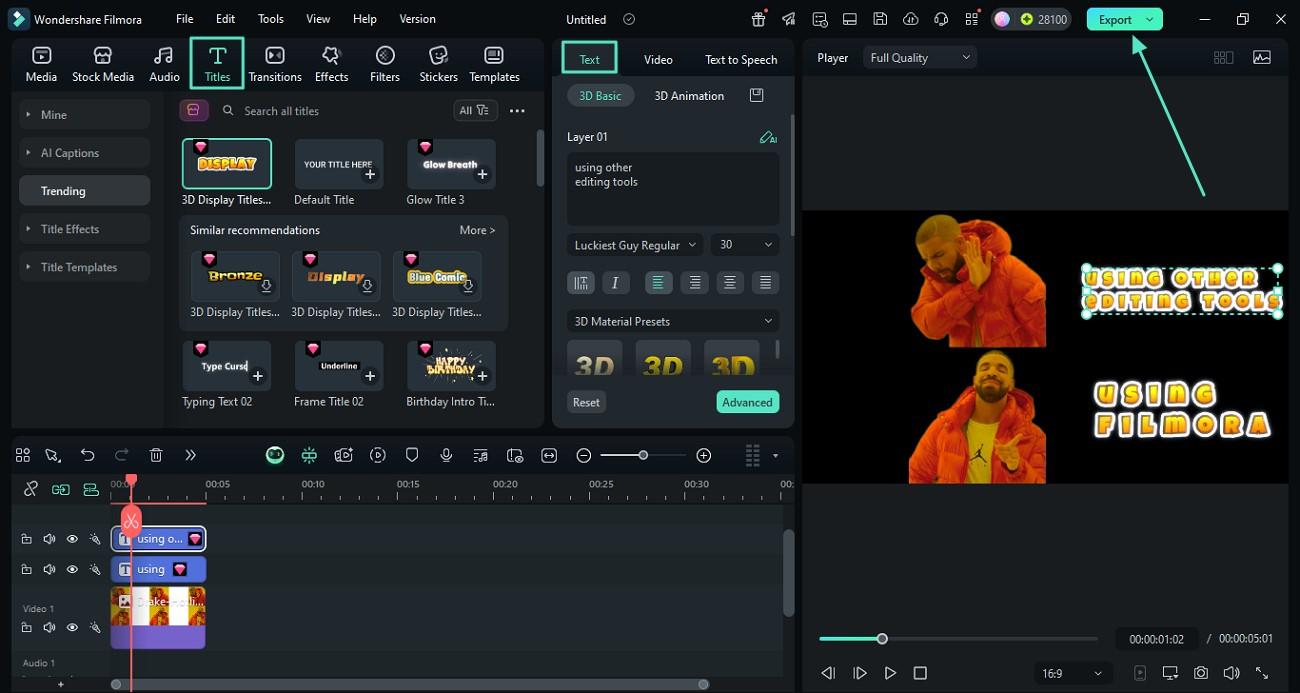Delete the selected clip with trash icon
This screenshot has height=693, width=1300.
[156, 455]
